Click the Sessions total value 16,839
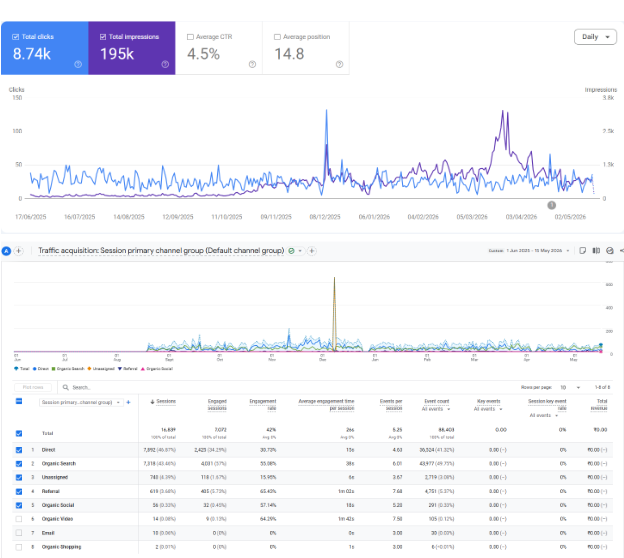 point(168,430)
